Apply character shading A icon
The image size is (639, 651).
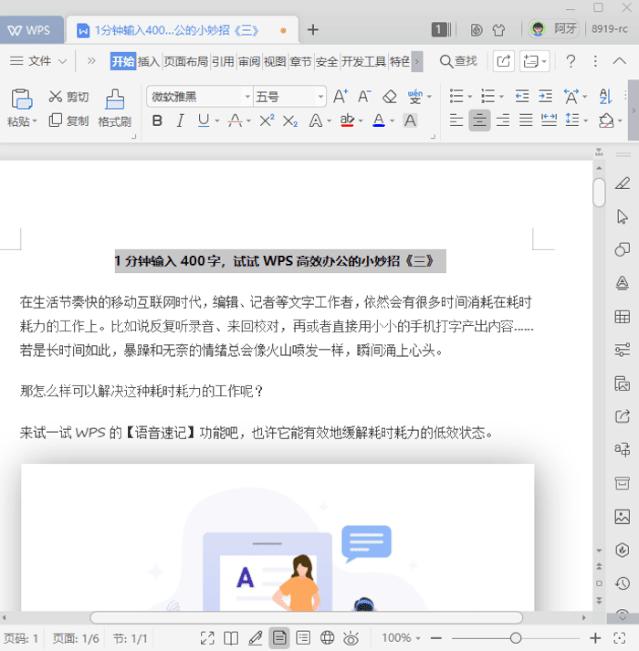410,121
